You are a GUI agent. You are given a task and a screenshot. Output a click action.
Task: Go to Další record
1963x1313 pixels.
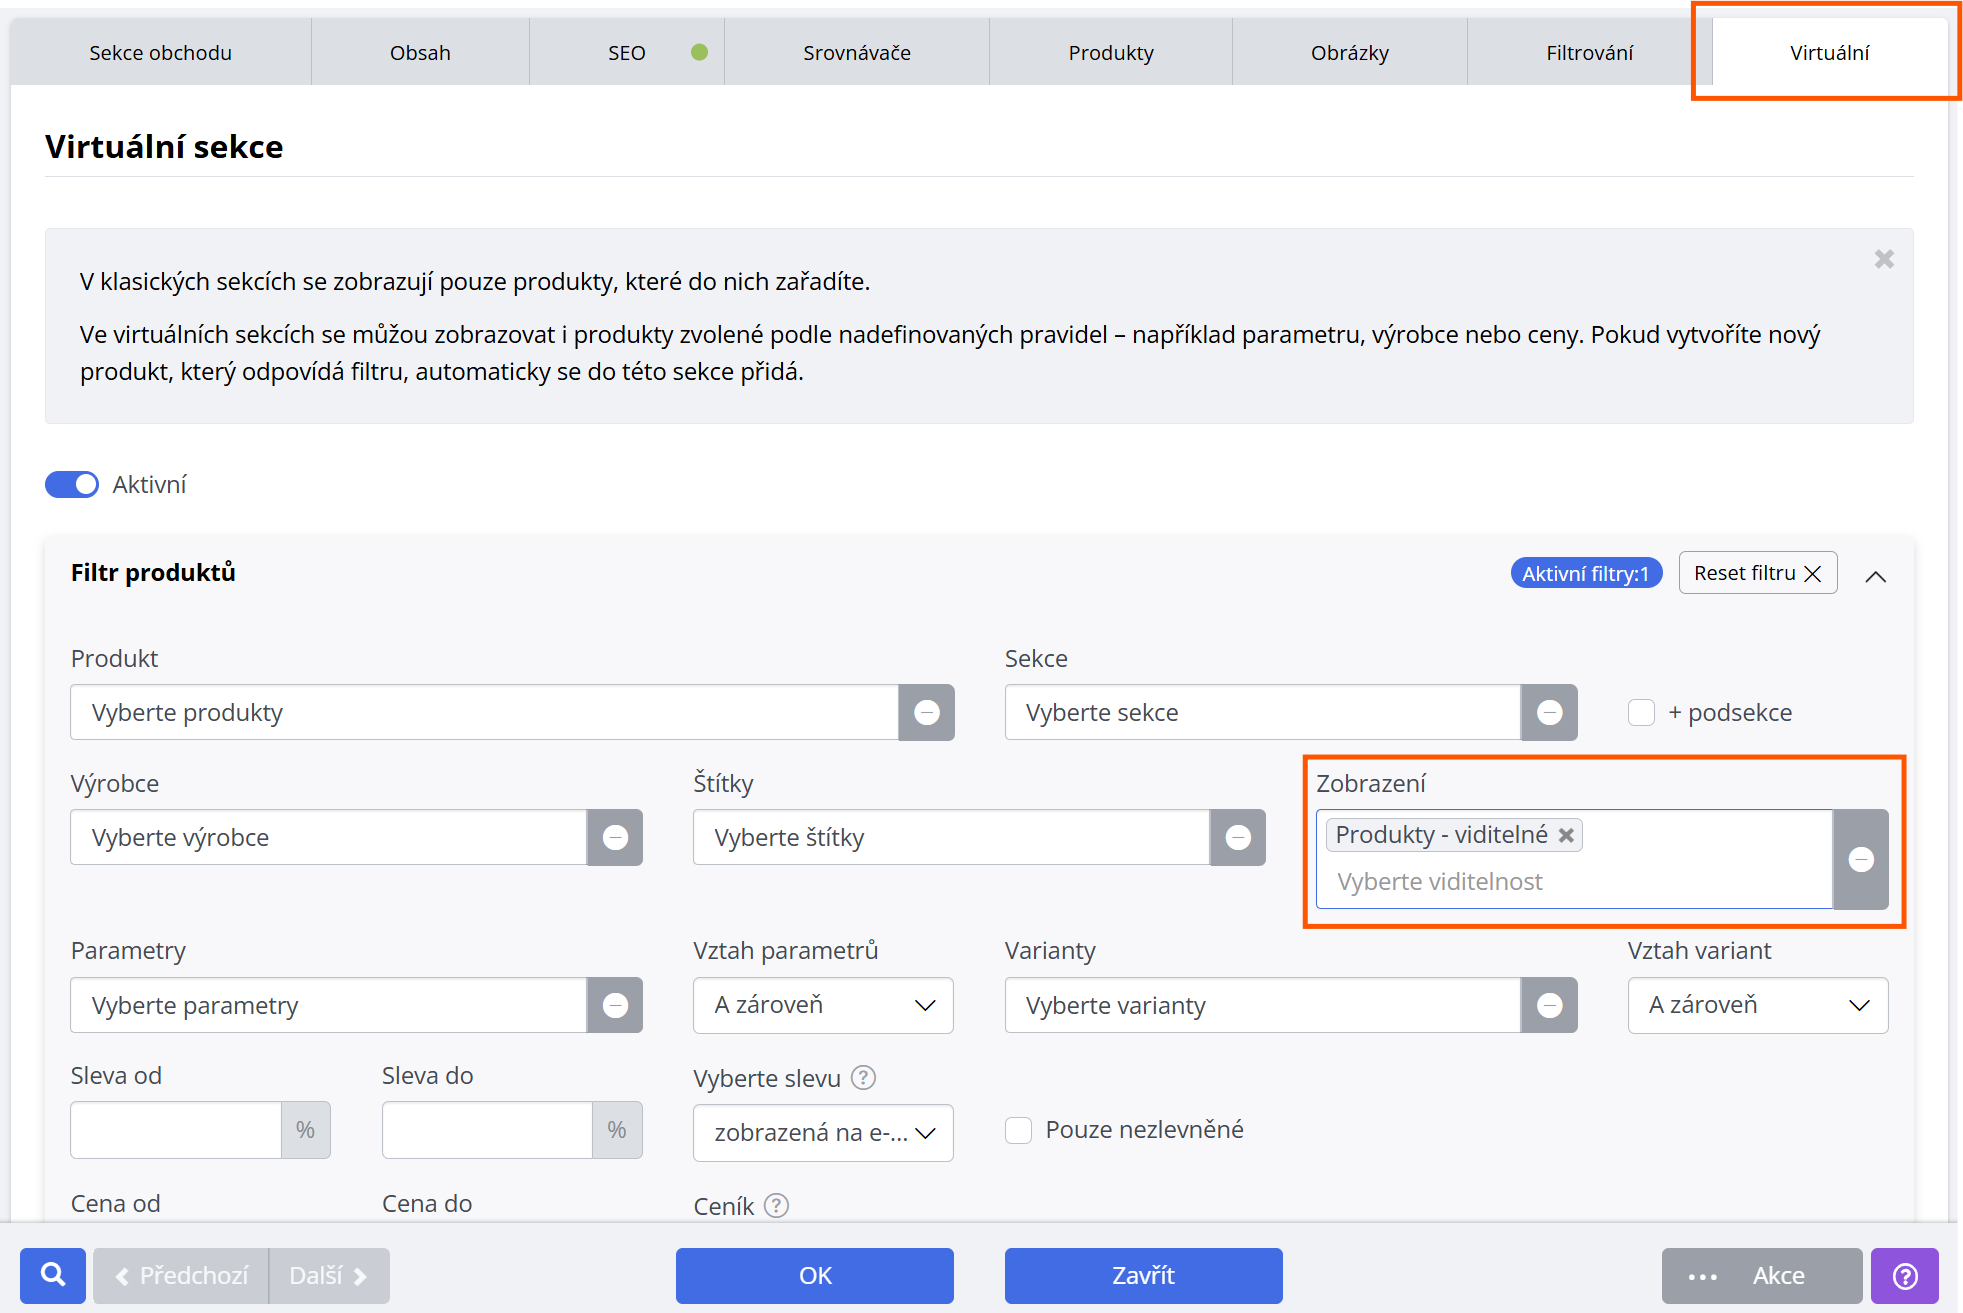329,1275
